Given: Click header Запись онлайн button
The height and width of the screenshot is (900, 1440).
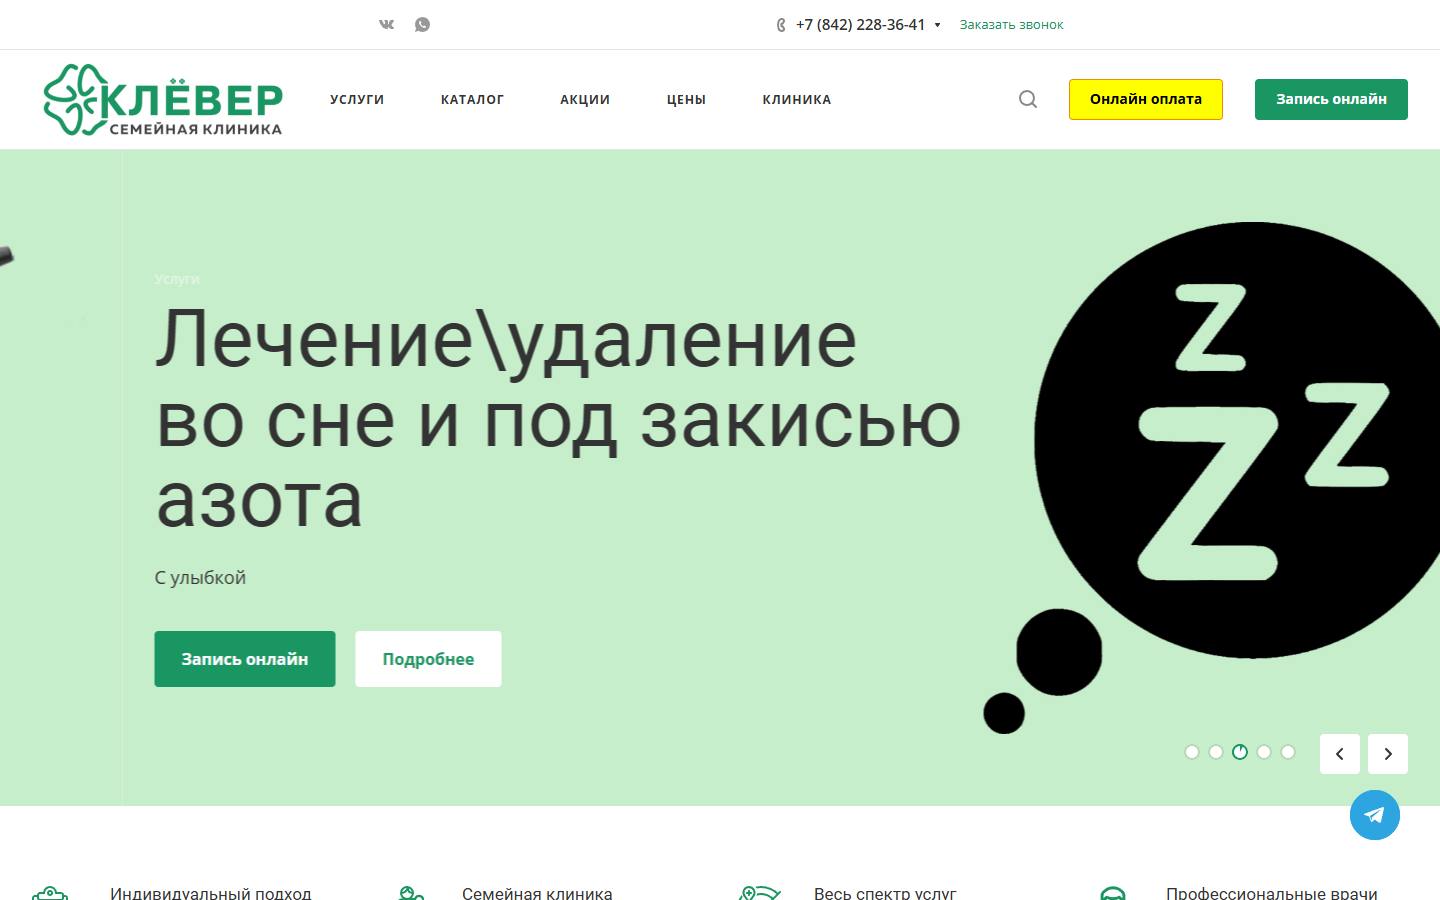Looking at the screenshot, I should pyautogui.click(x=1331, y=99).
